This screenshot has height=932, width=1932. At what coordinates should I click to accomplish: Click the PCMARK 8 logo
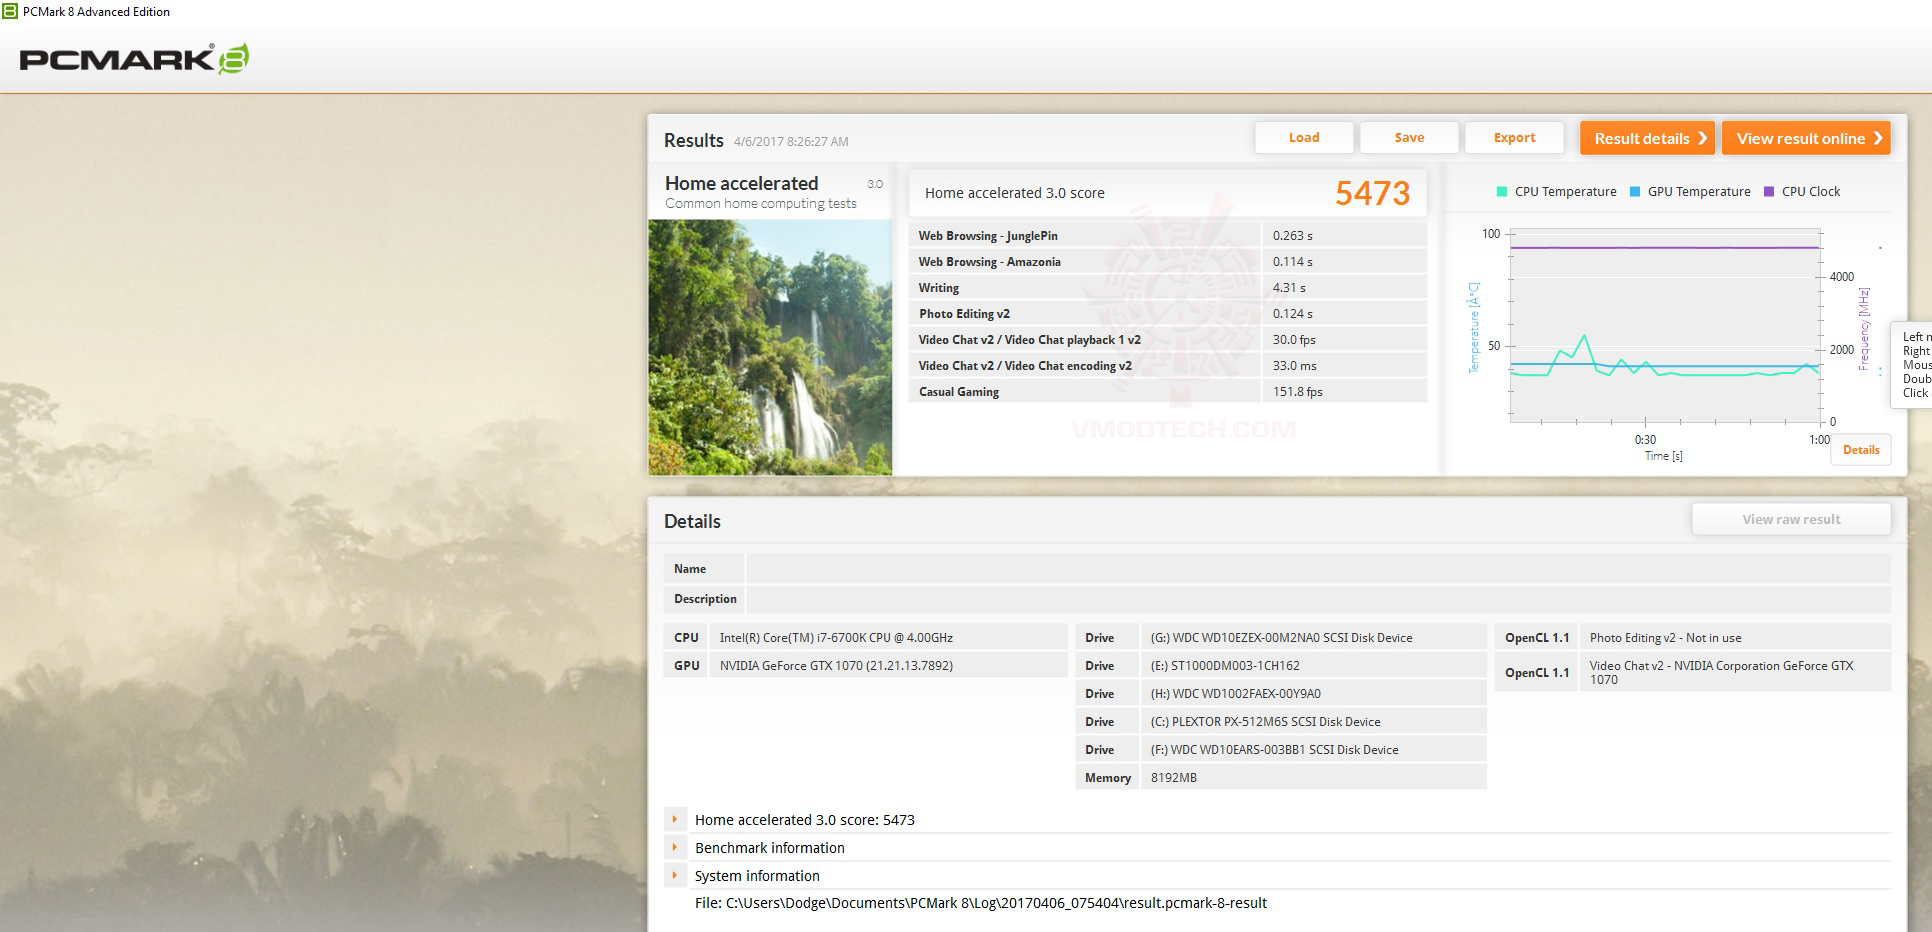tap(134, 59)
